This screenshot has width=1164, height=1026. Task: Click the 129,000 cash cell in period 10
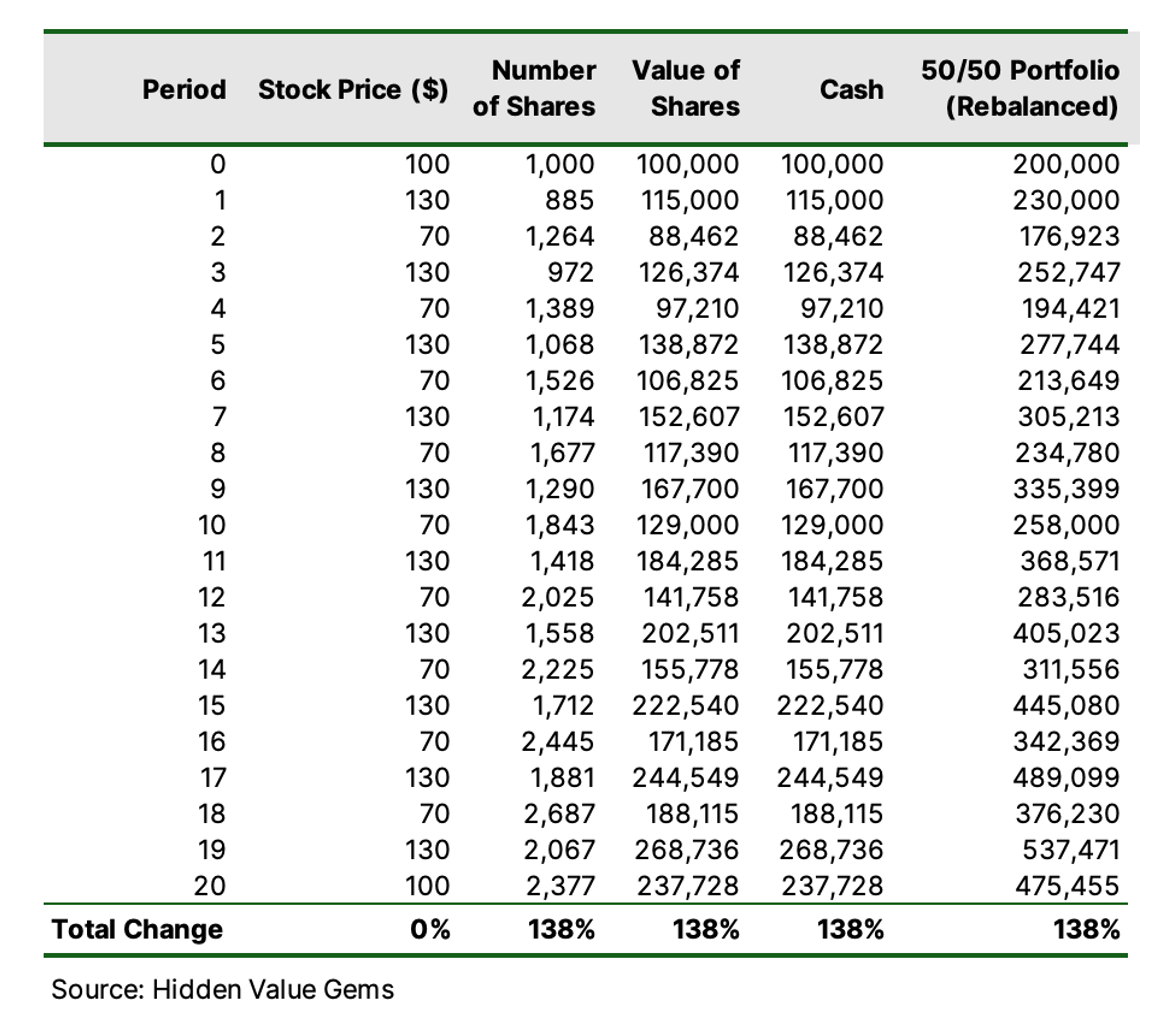point(832,525)
